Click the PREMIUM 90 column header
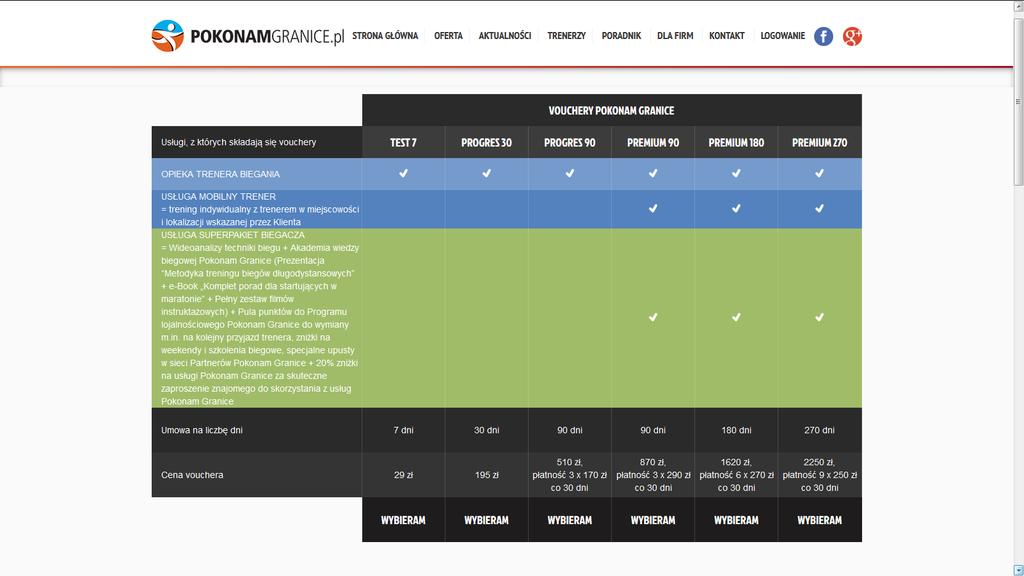 [x=653, y=142]
